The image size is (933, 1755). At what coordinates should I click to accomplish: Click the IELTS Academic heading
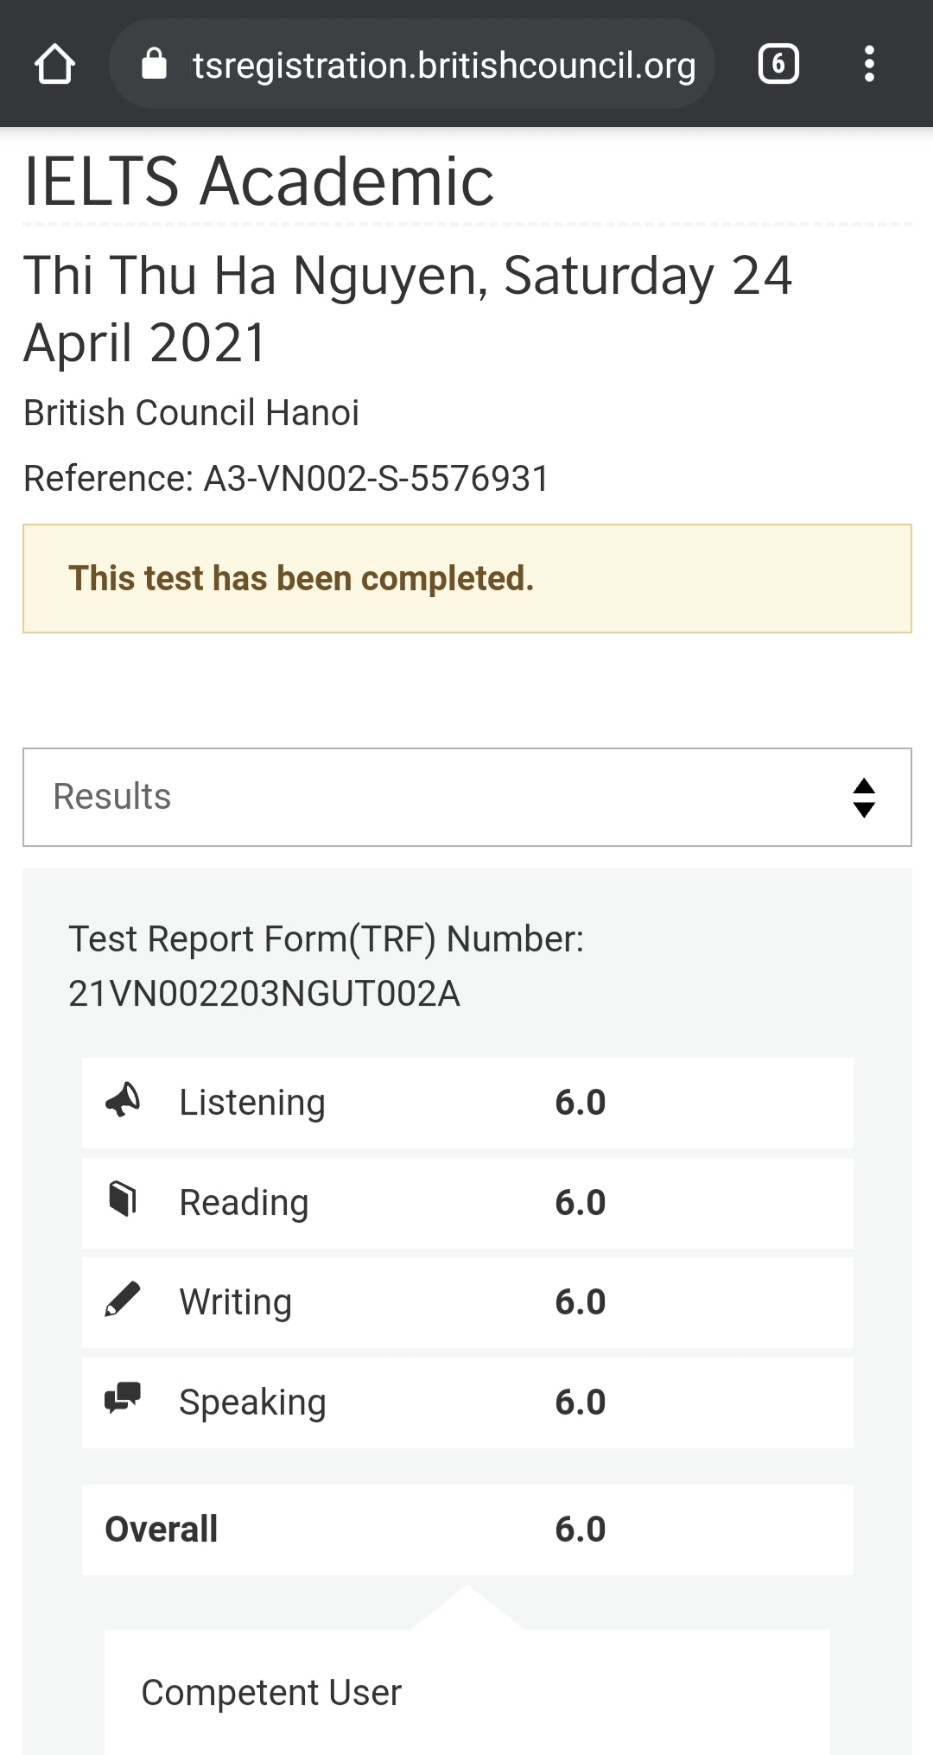click(259, 181)
